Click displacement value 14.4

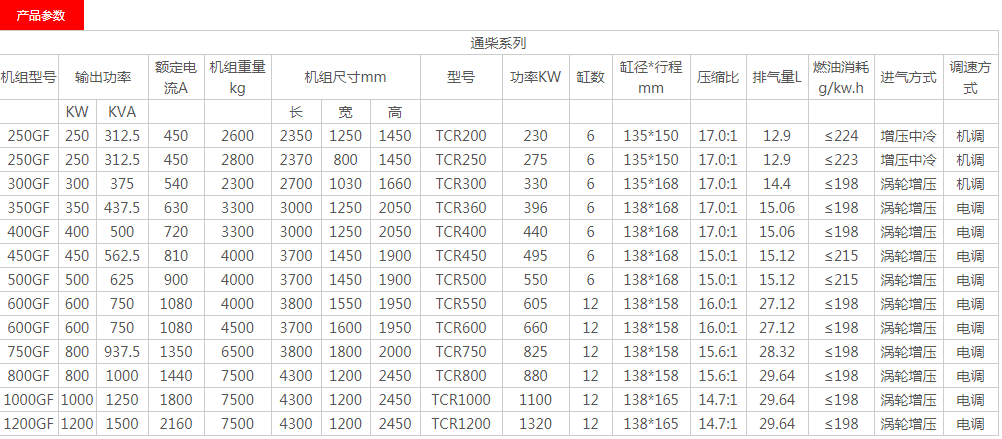tap(777, 184)
